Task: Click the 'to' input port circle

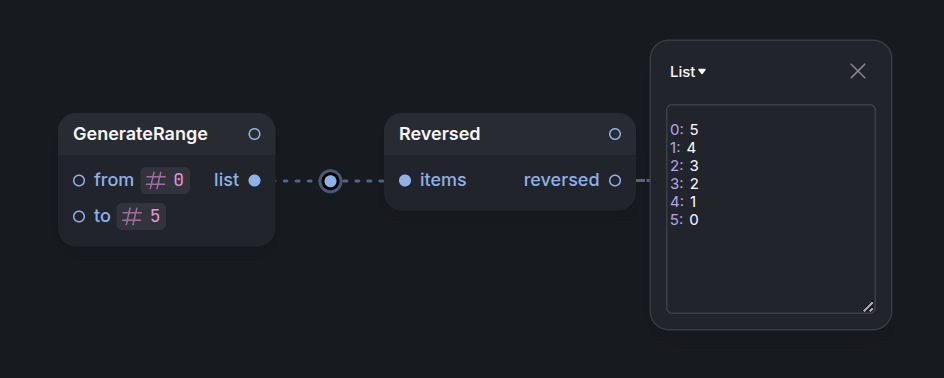Action: [x=79, y=217]
